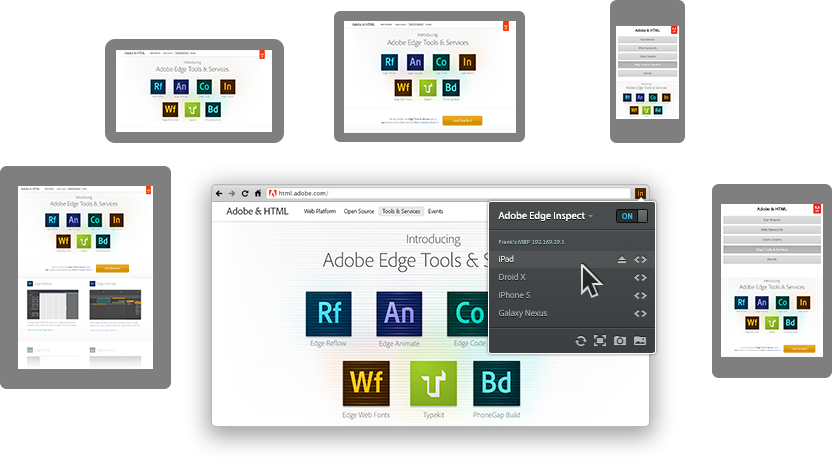Open the Web Platform menu item

click(x=319, y=211)
